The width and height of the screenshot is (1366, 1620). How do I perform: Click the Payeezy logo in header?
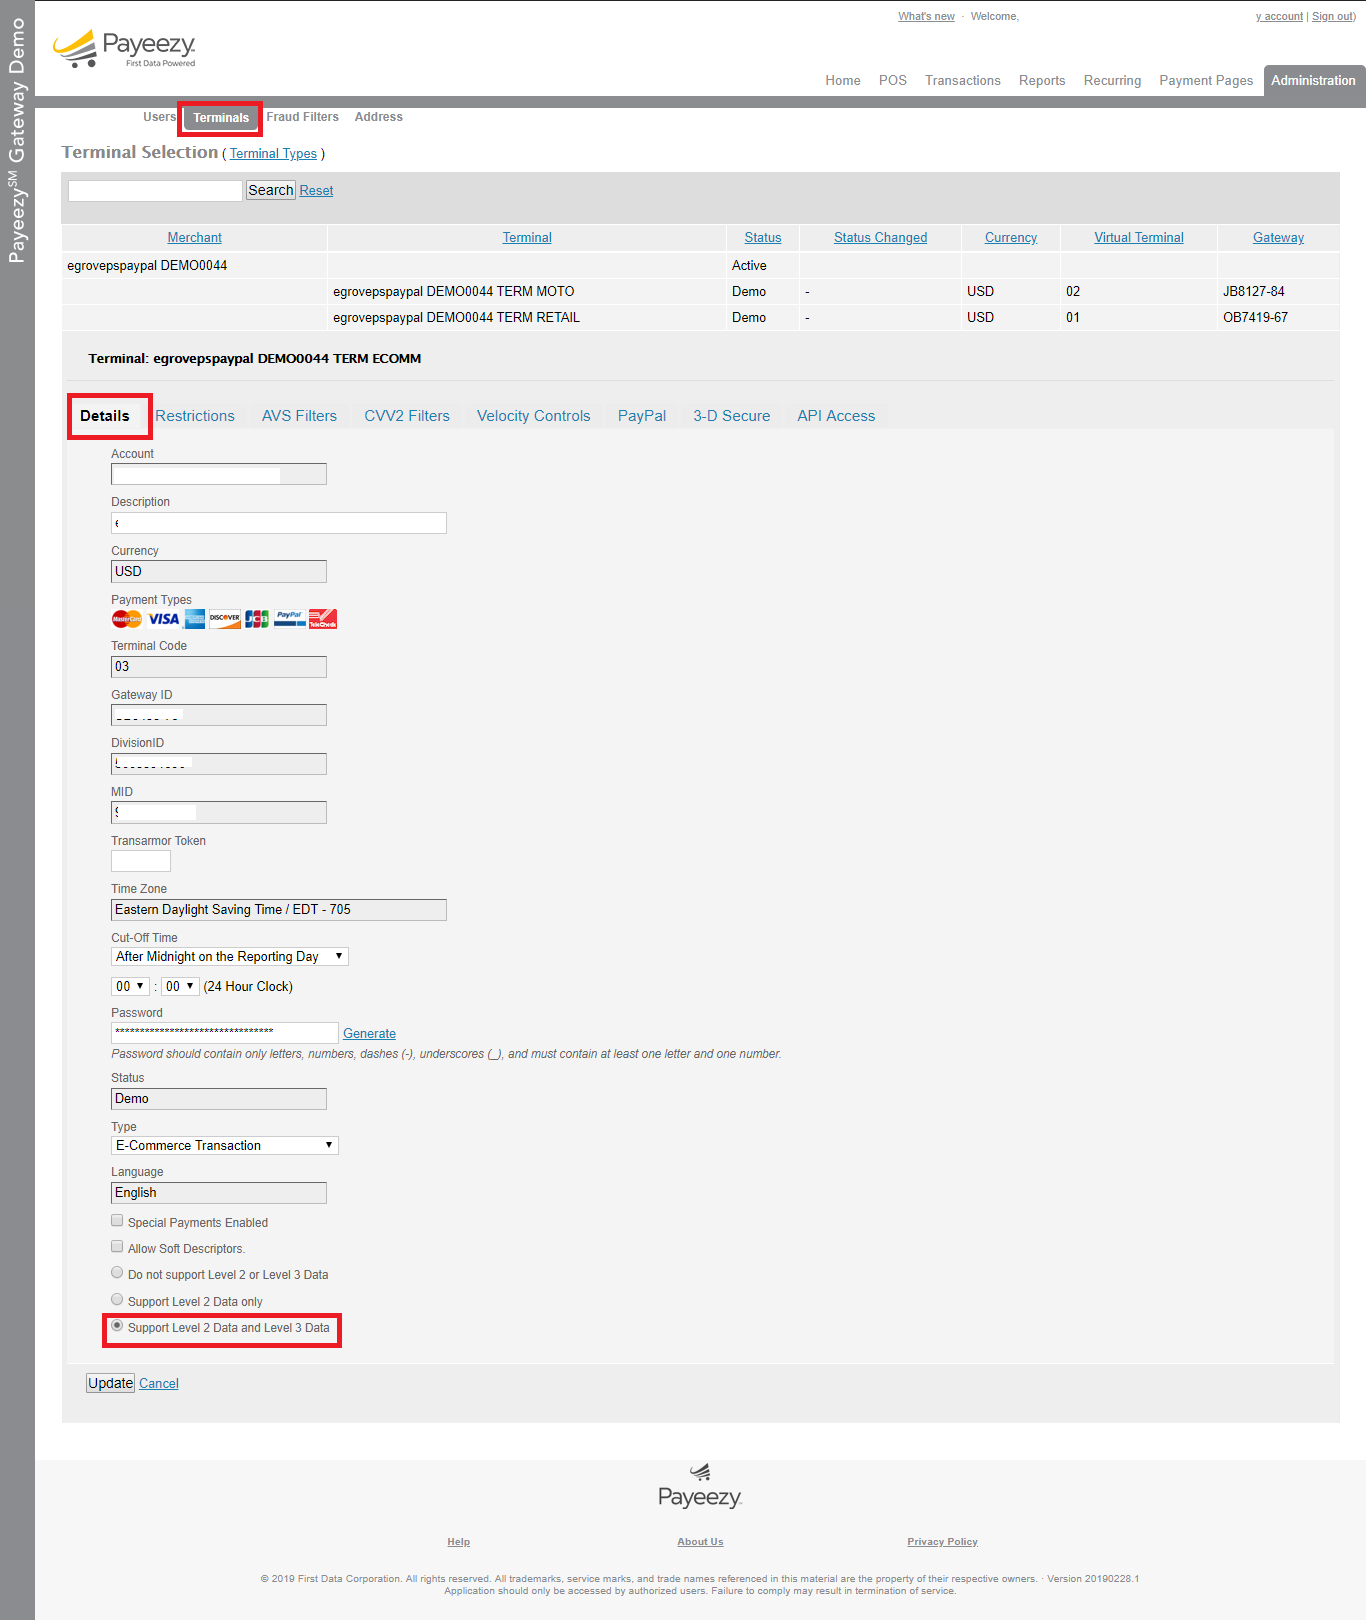pyautogui.click(x=124, y=49)
